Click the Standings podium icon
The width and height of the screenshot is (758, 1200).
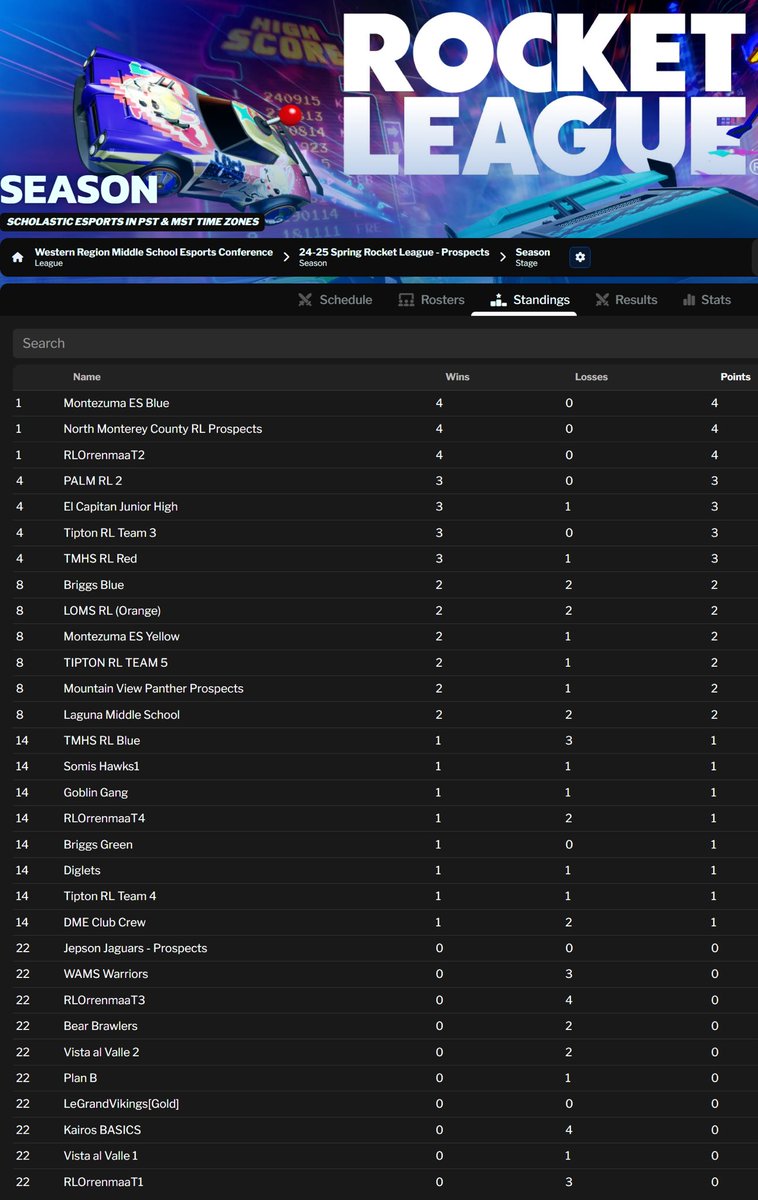498,300
